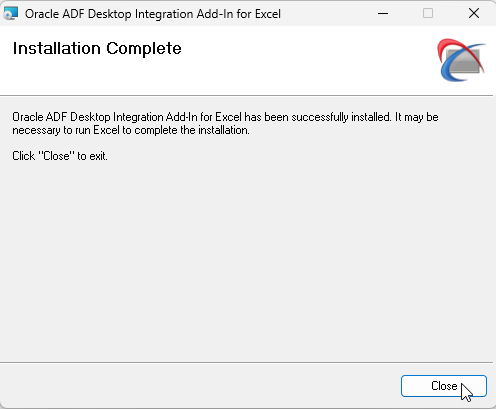The image size is (496, 410).
Task: Click the red arc of the Oracle logo
Action: point(448,47)
